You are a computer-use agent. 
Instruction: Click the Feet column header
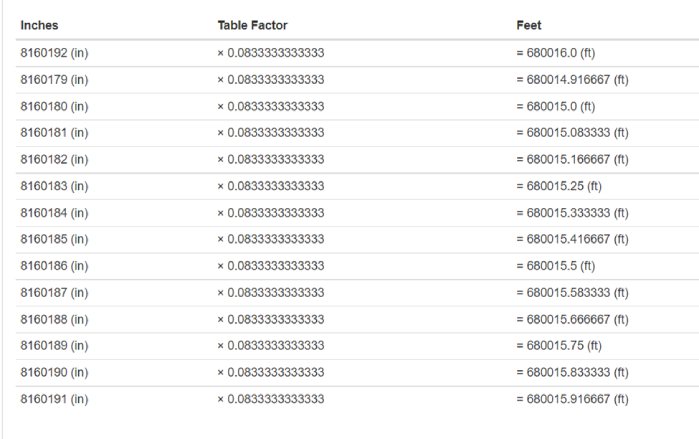[529, 25]
